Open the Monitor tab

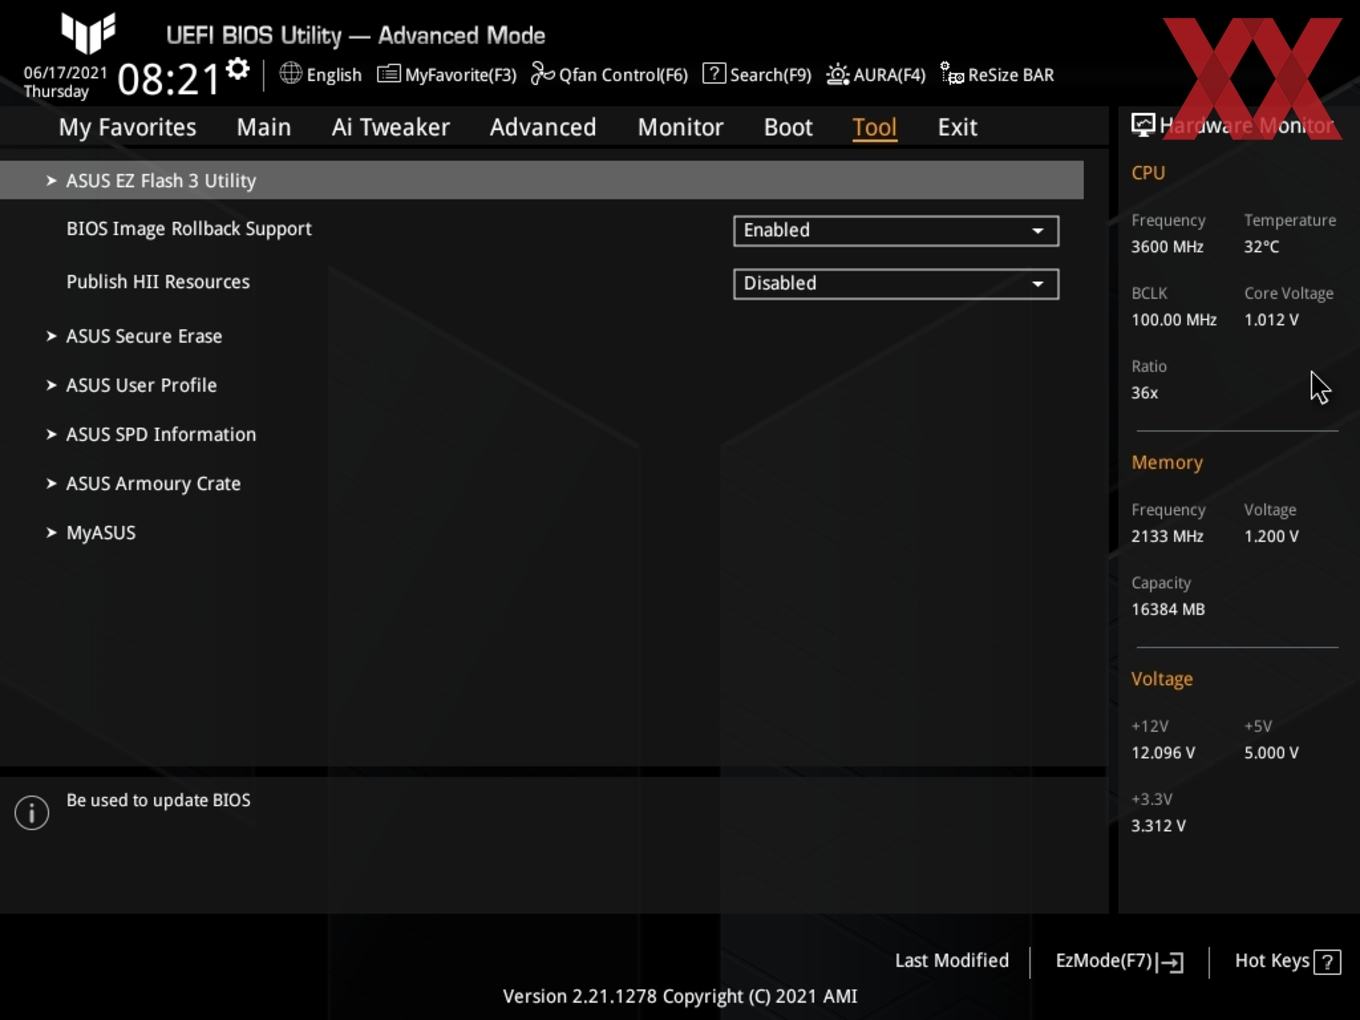681,127
